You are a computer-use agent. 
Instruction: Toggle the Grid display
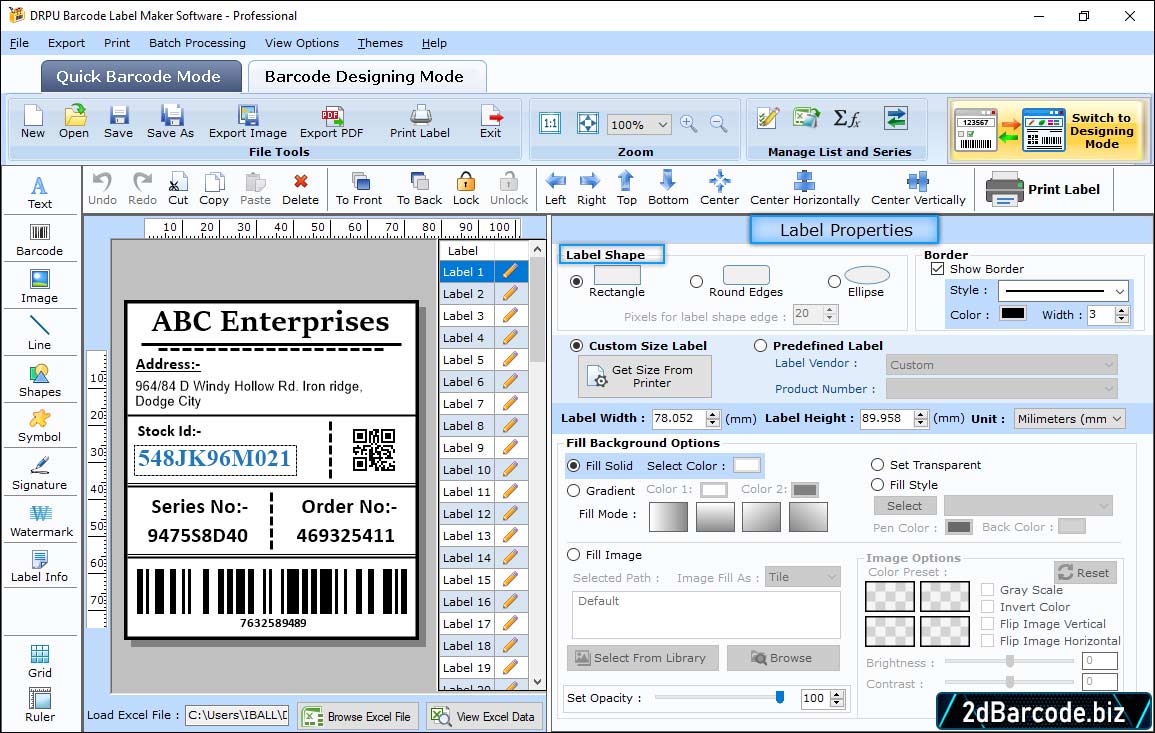[40, 661]
